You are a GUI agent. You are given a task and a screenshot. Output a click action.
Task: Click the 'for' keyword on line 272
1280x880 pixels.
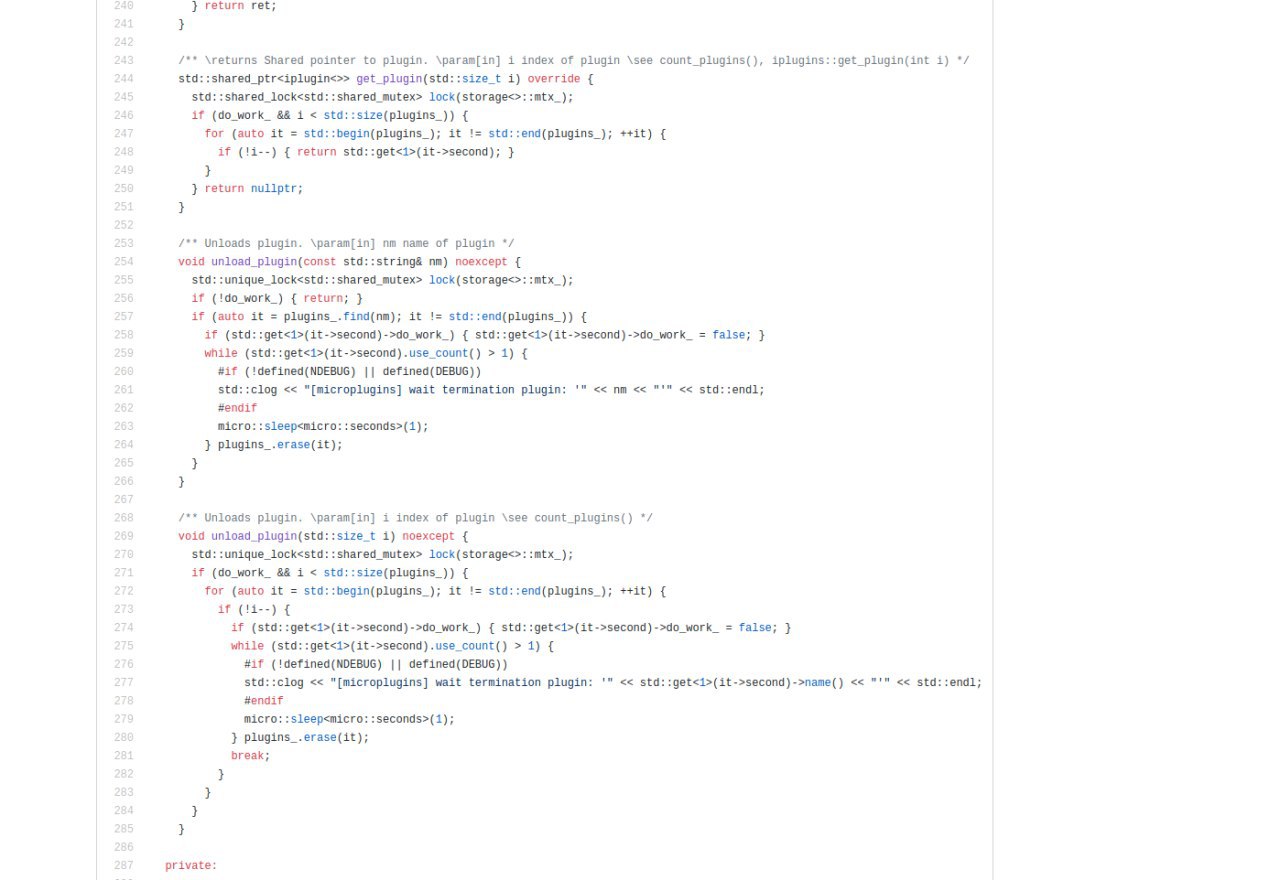(x=214, y=591)
